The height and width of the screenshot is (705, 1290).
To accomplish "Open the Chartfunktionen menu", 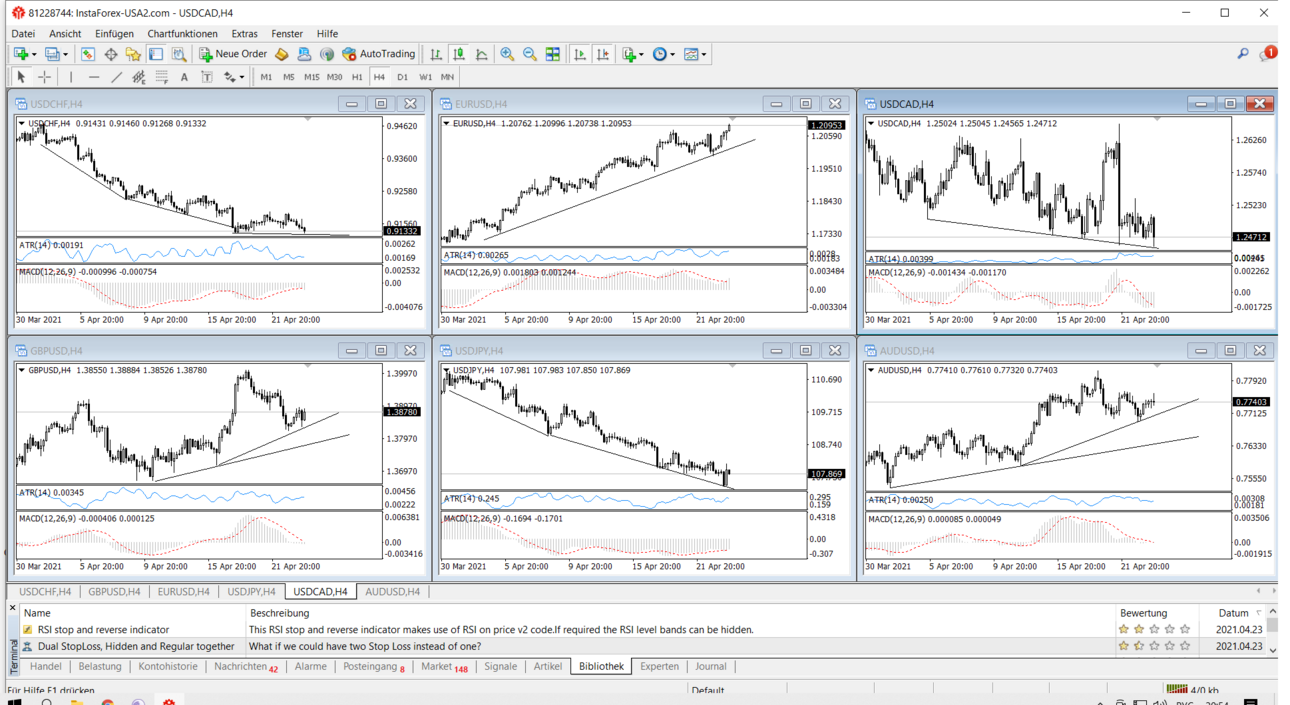I will 182,33.
